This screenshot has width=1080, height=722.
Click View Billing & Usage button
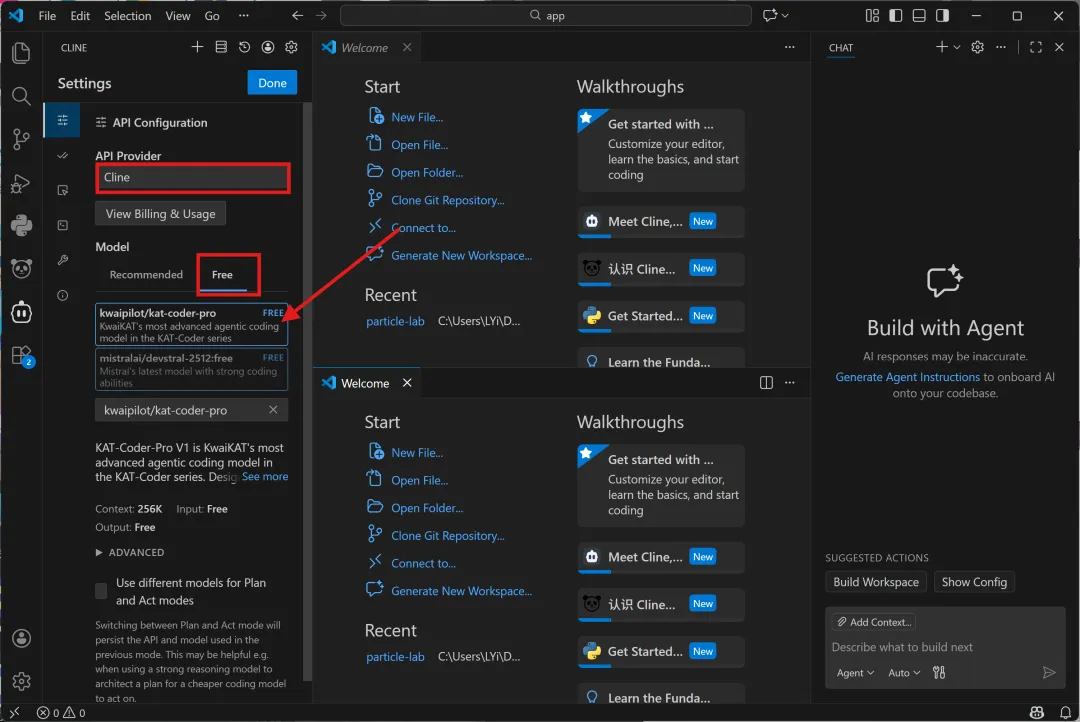pos(160,214)
